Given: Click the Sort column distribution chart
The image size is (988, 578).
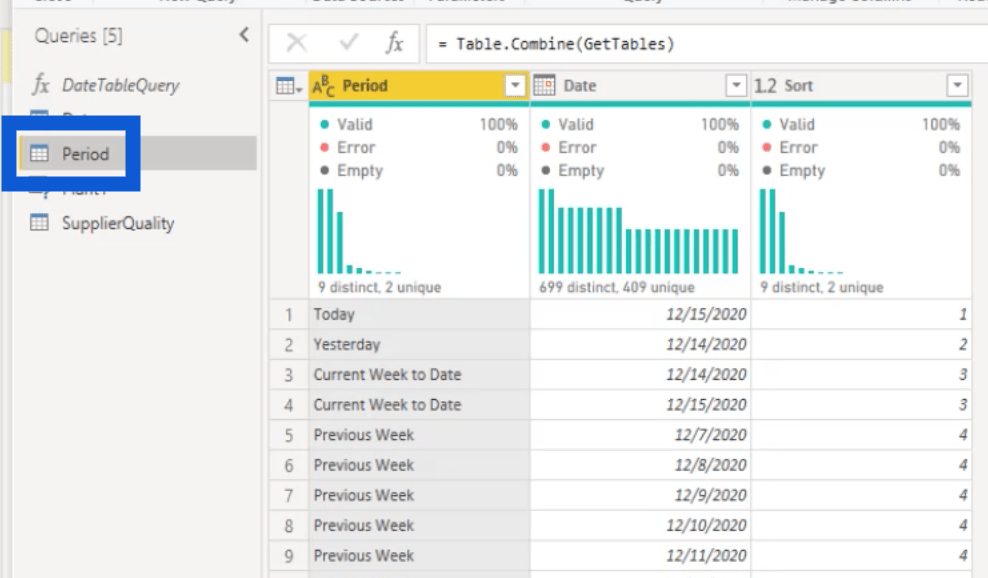Looking at the screenshot, I should point(801,231).
